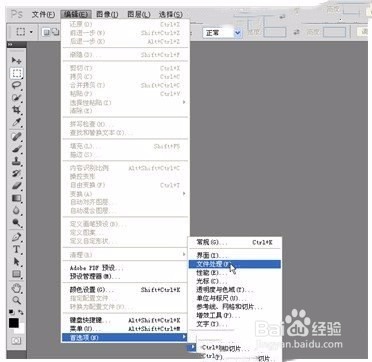Choose 参考线、网格和切片 in preferences submenu
The width and height of the screenshot is (372, 362).
(x=235, y=307)
